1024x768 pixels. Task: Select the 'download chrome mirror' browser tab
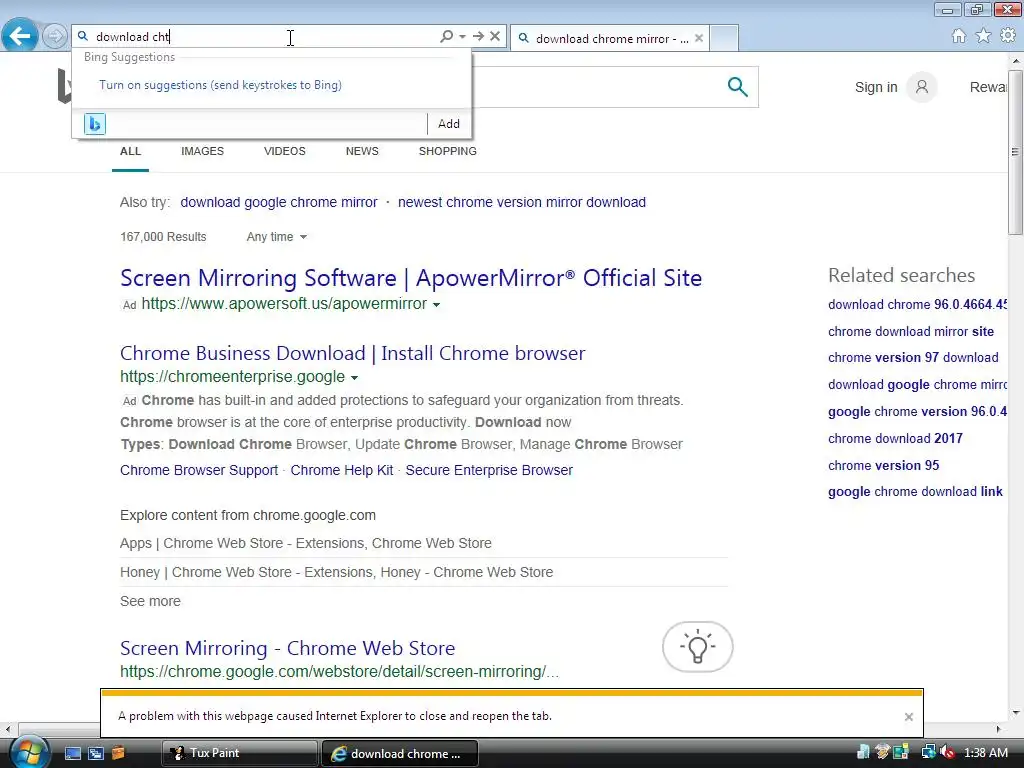(609, 39)
